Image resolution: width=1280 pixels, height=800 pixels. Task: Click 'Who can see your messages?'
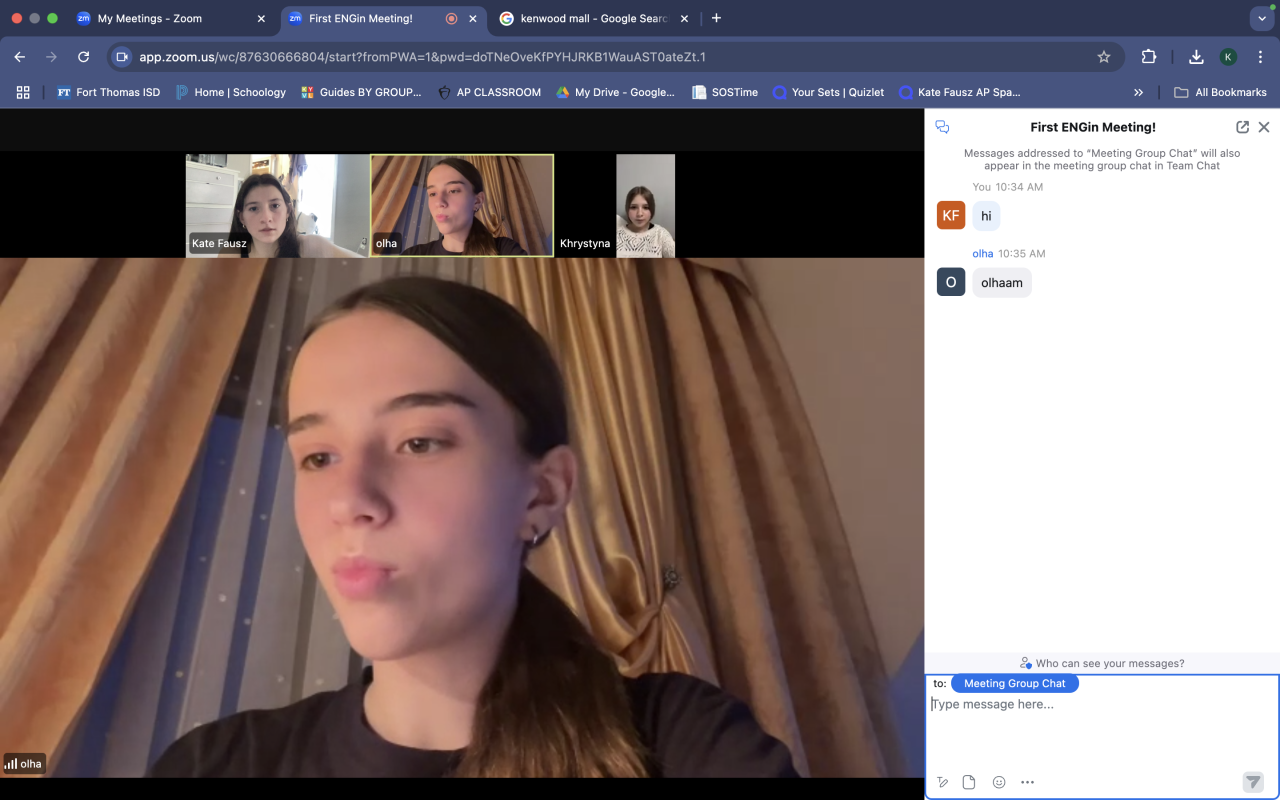(1102, 663)
